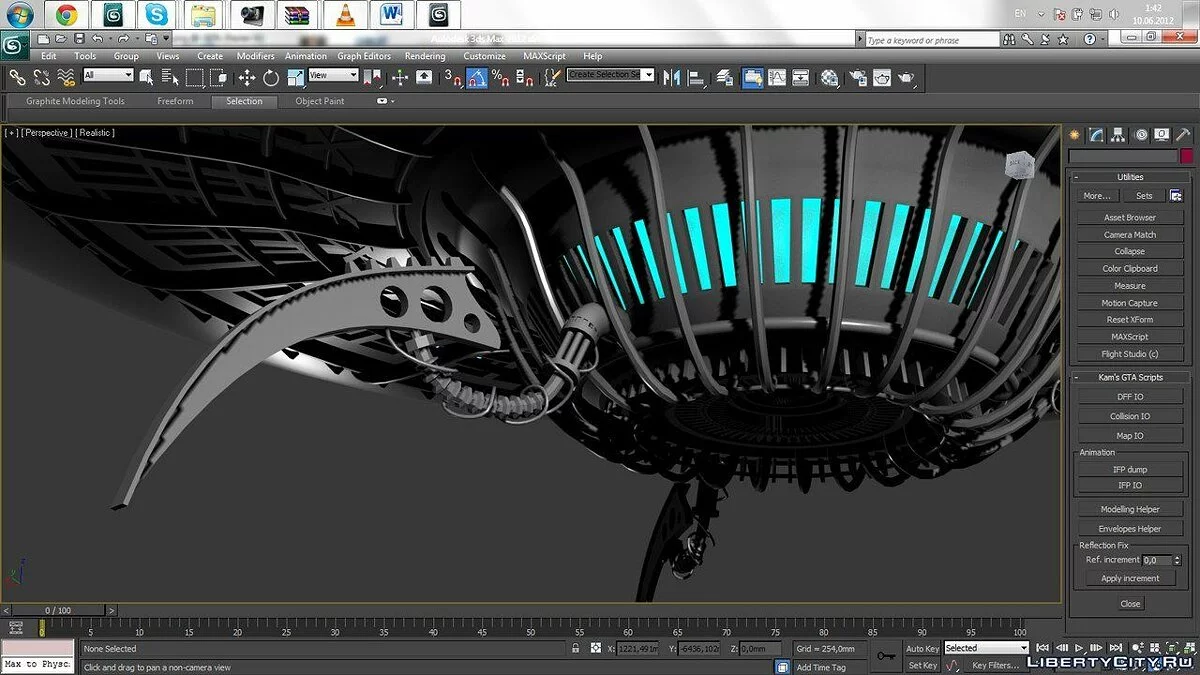Open the Material Editor icon
Image resolution: width=1200 pixels, height=675 pixels.
[x=829, y=78]
